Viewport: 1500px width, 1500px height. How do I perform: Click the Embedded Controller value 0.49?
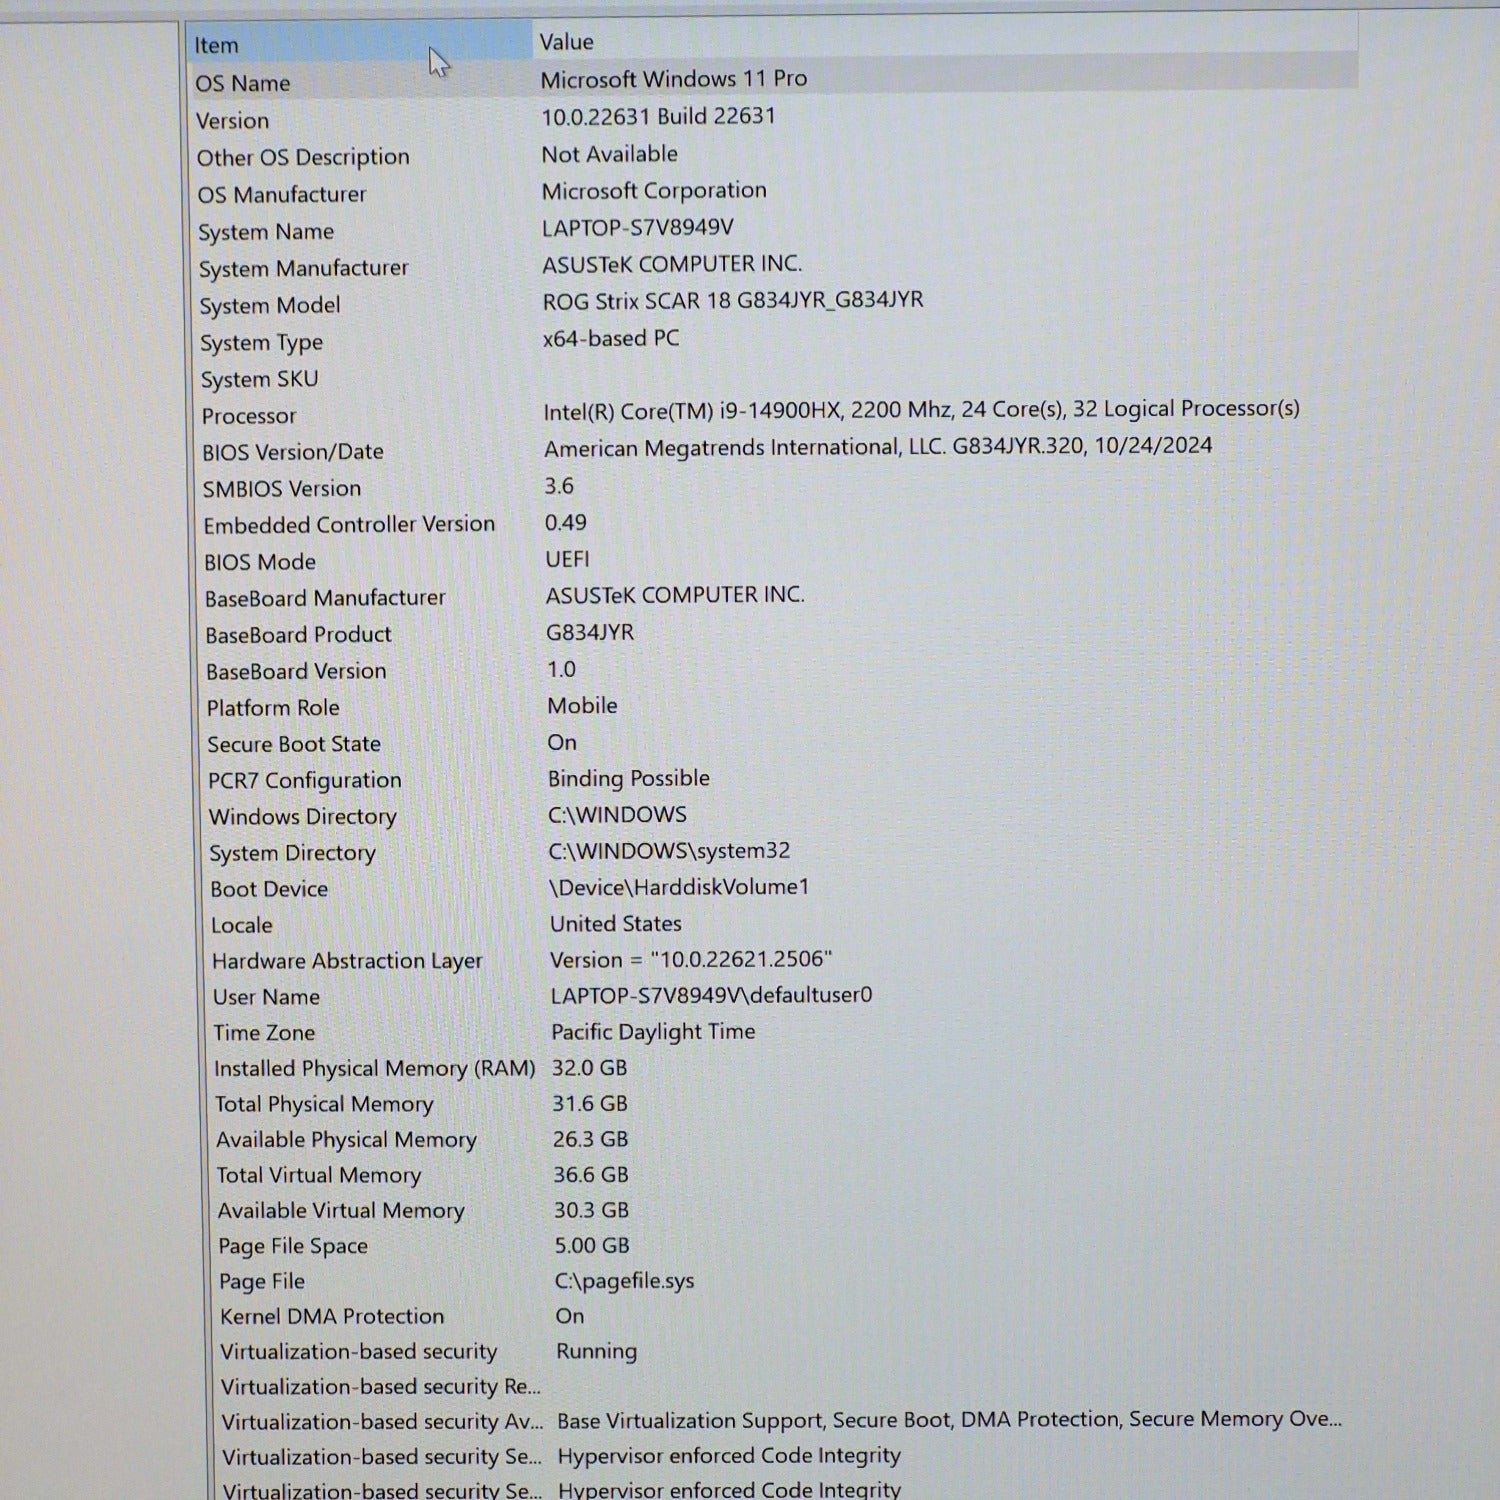click(566, 523)
